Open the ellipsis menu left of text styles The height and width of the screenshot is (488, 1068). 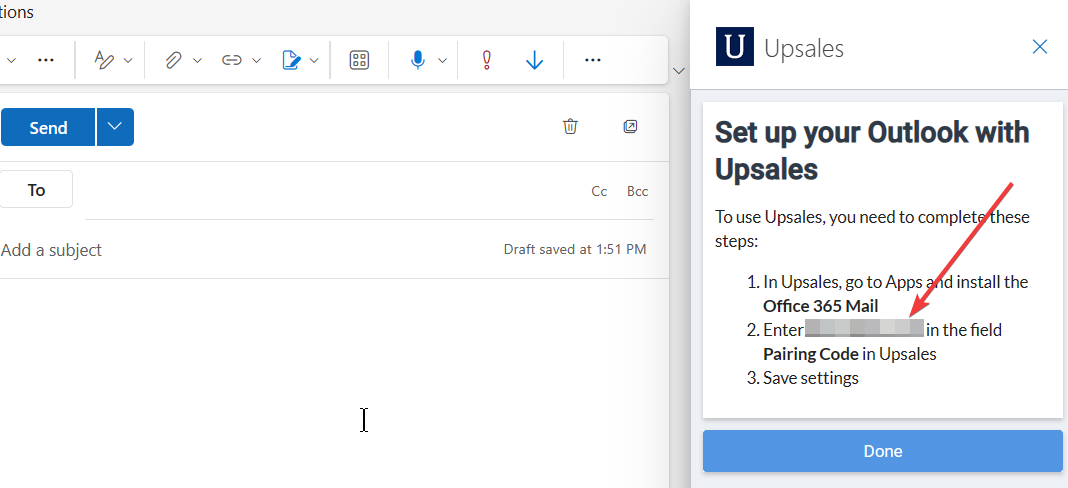(x=46, y=60)
